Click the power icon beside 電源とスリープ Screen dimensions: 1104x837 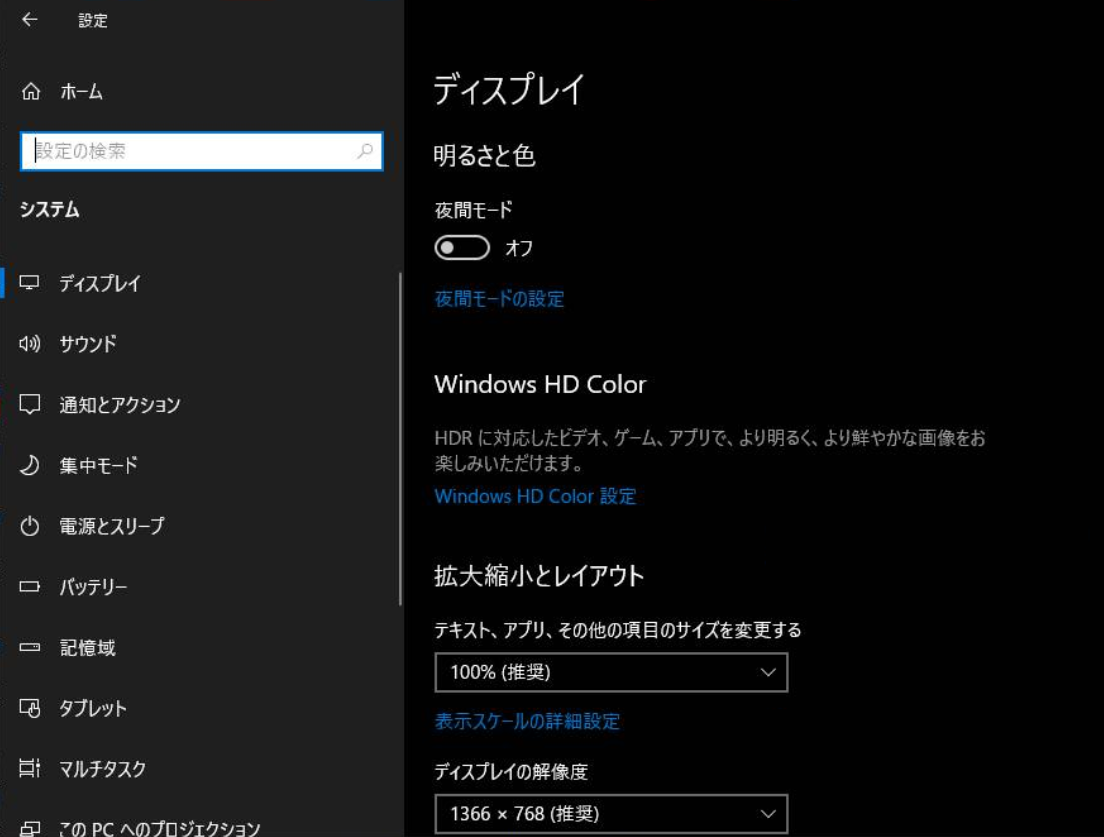tap(30, 526)
